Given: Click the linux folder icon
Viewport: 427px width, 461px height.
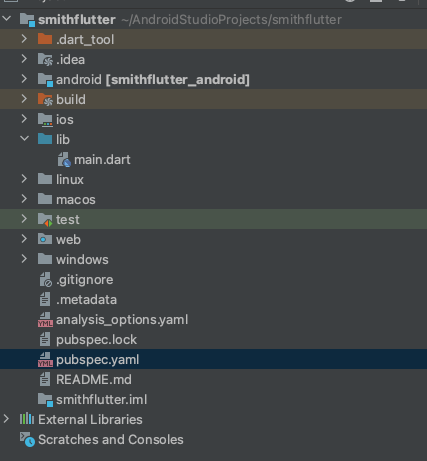Looking at the screenshot, I should pos(45,179).
